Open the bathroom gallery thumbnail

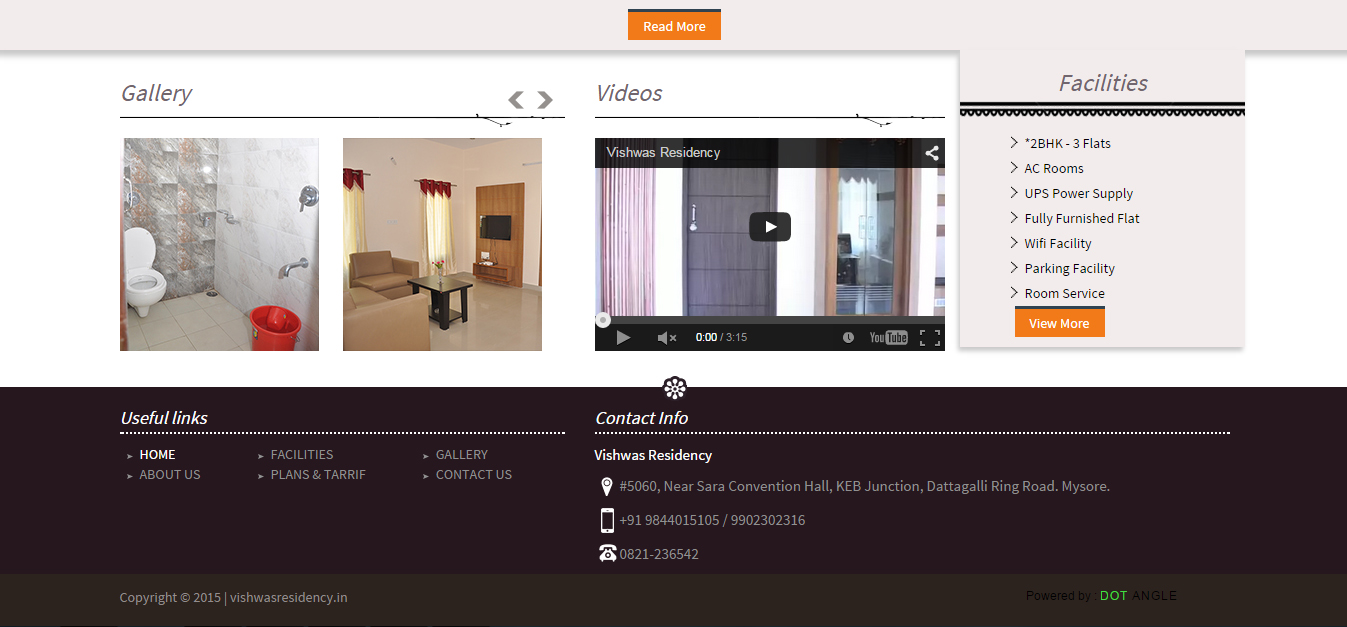[220, 244]
